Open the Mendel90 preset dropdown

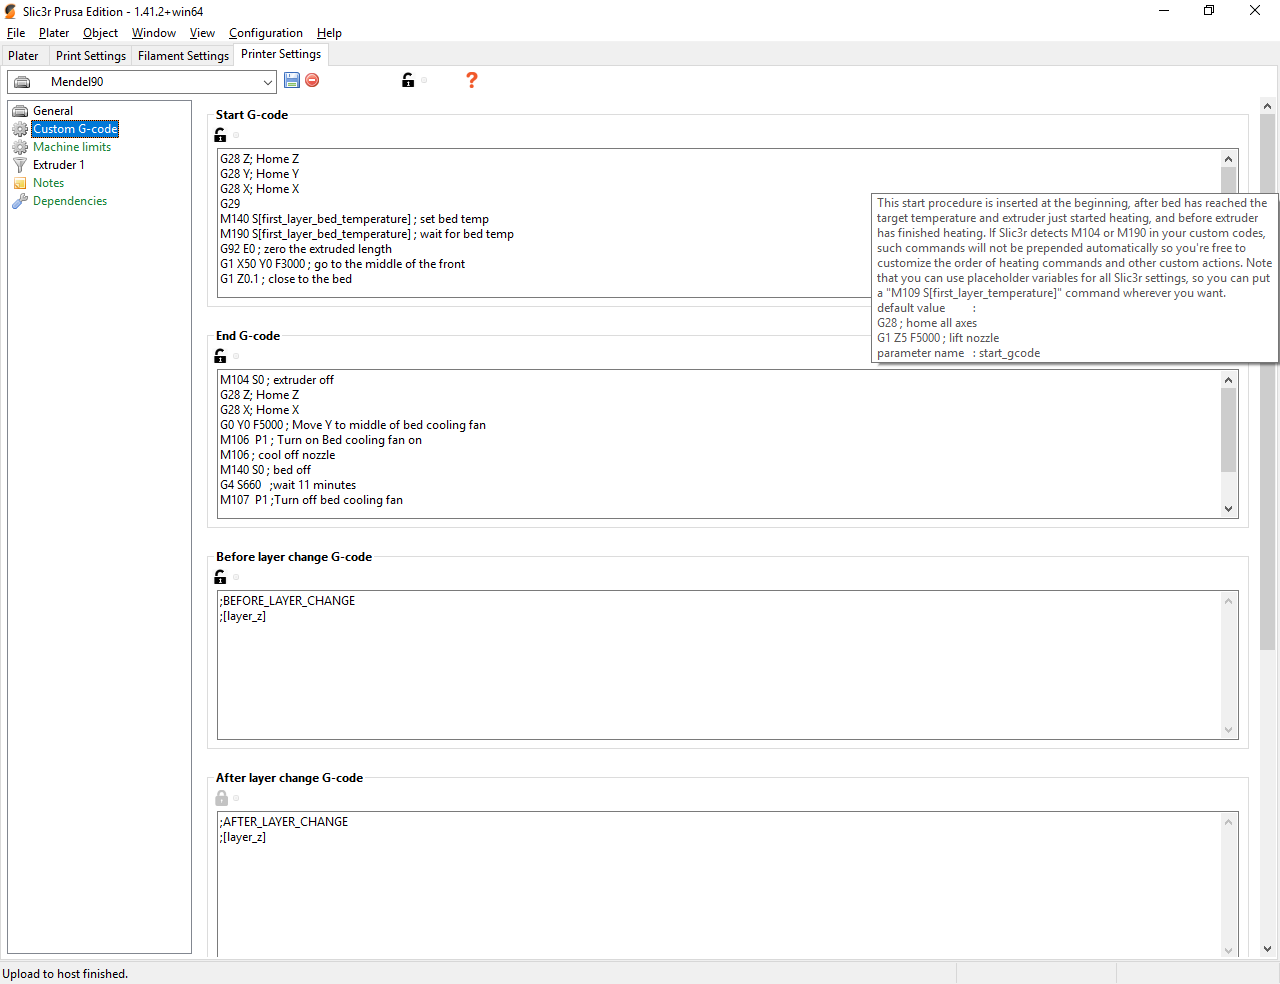pyautogui.click(x=268, y=82)
